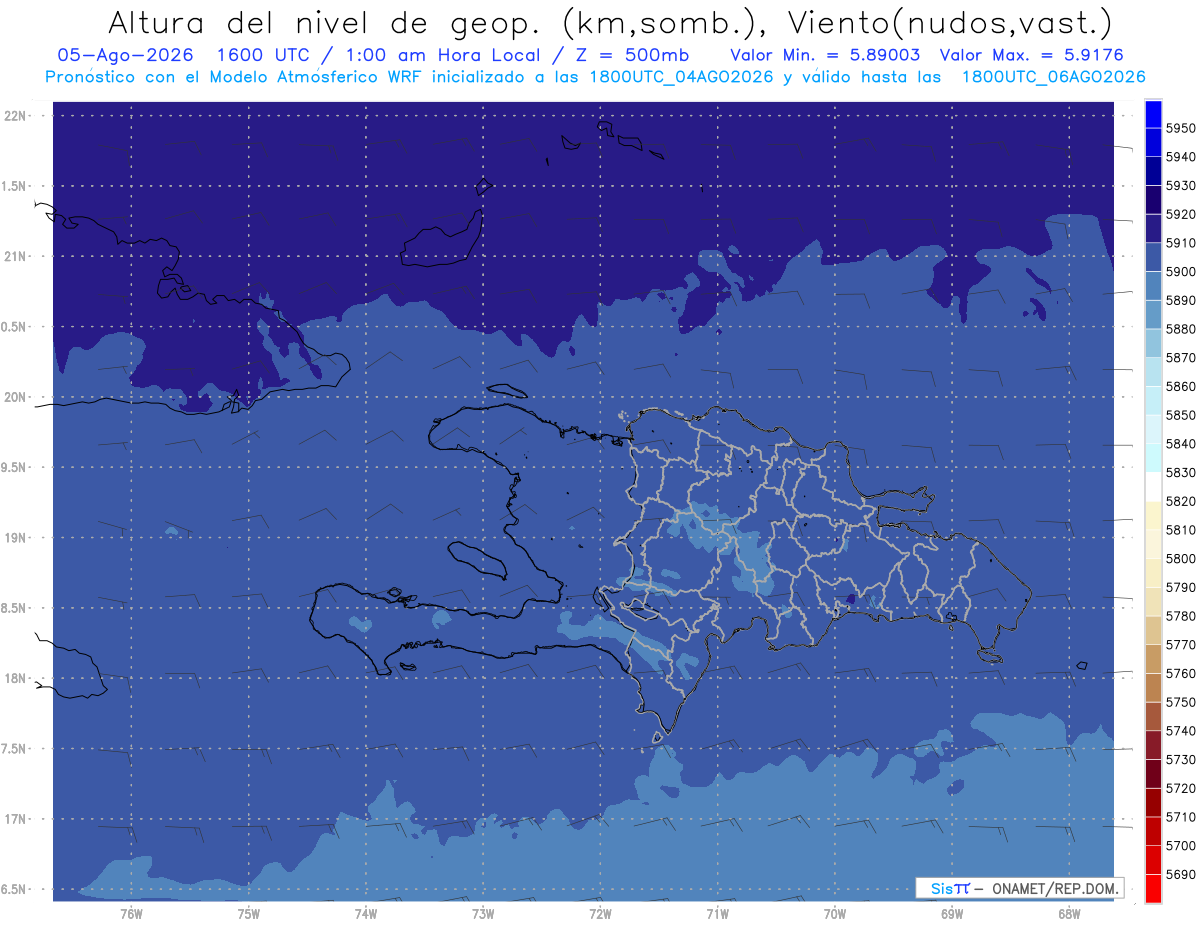Viewport: 1200px width, 927px height.
Task: Click the '68W' longitude label
Action: click(1069, 913)
